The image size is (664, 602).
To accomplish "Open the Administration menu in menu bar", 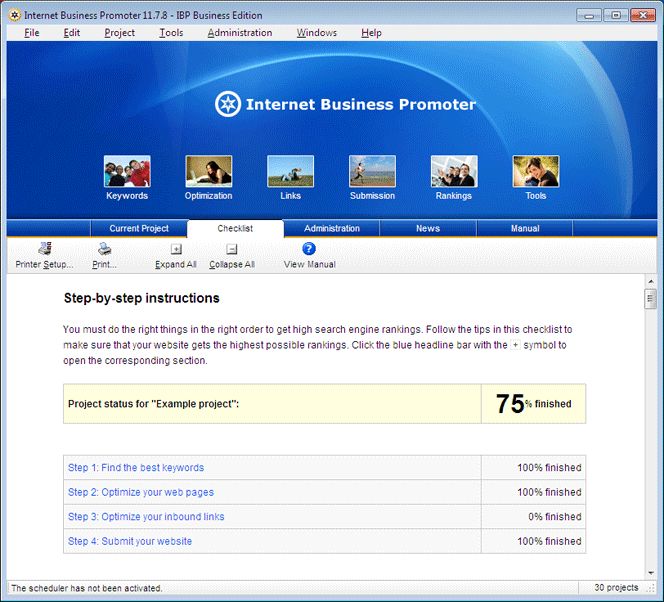I will click(x=240, y=33).
